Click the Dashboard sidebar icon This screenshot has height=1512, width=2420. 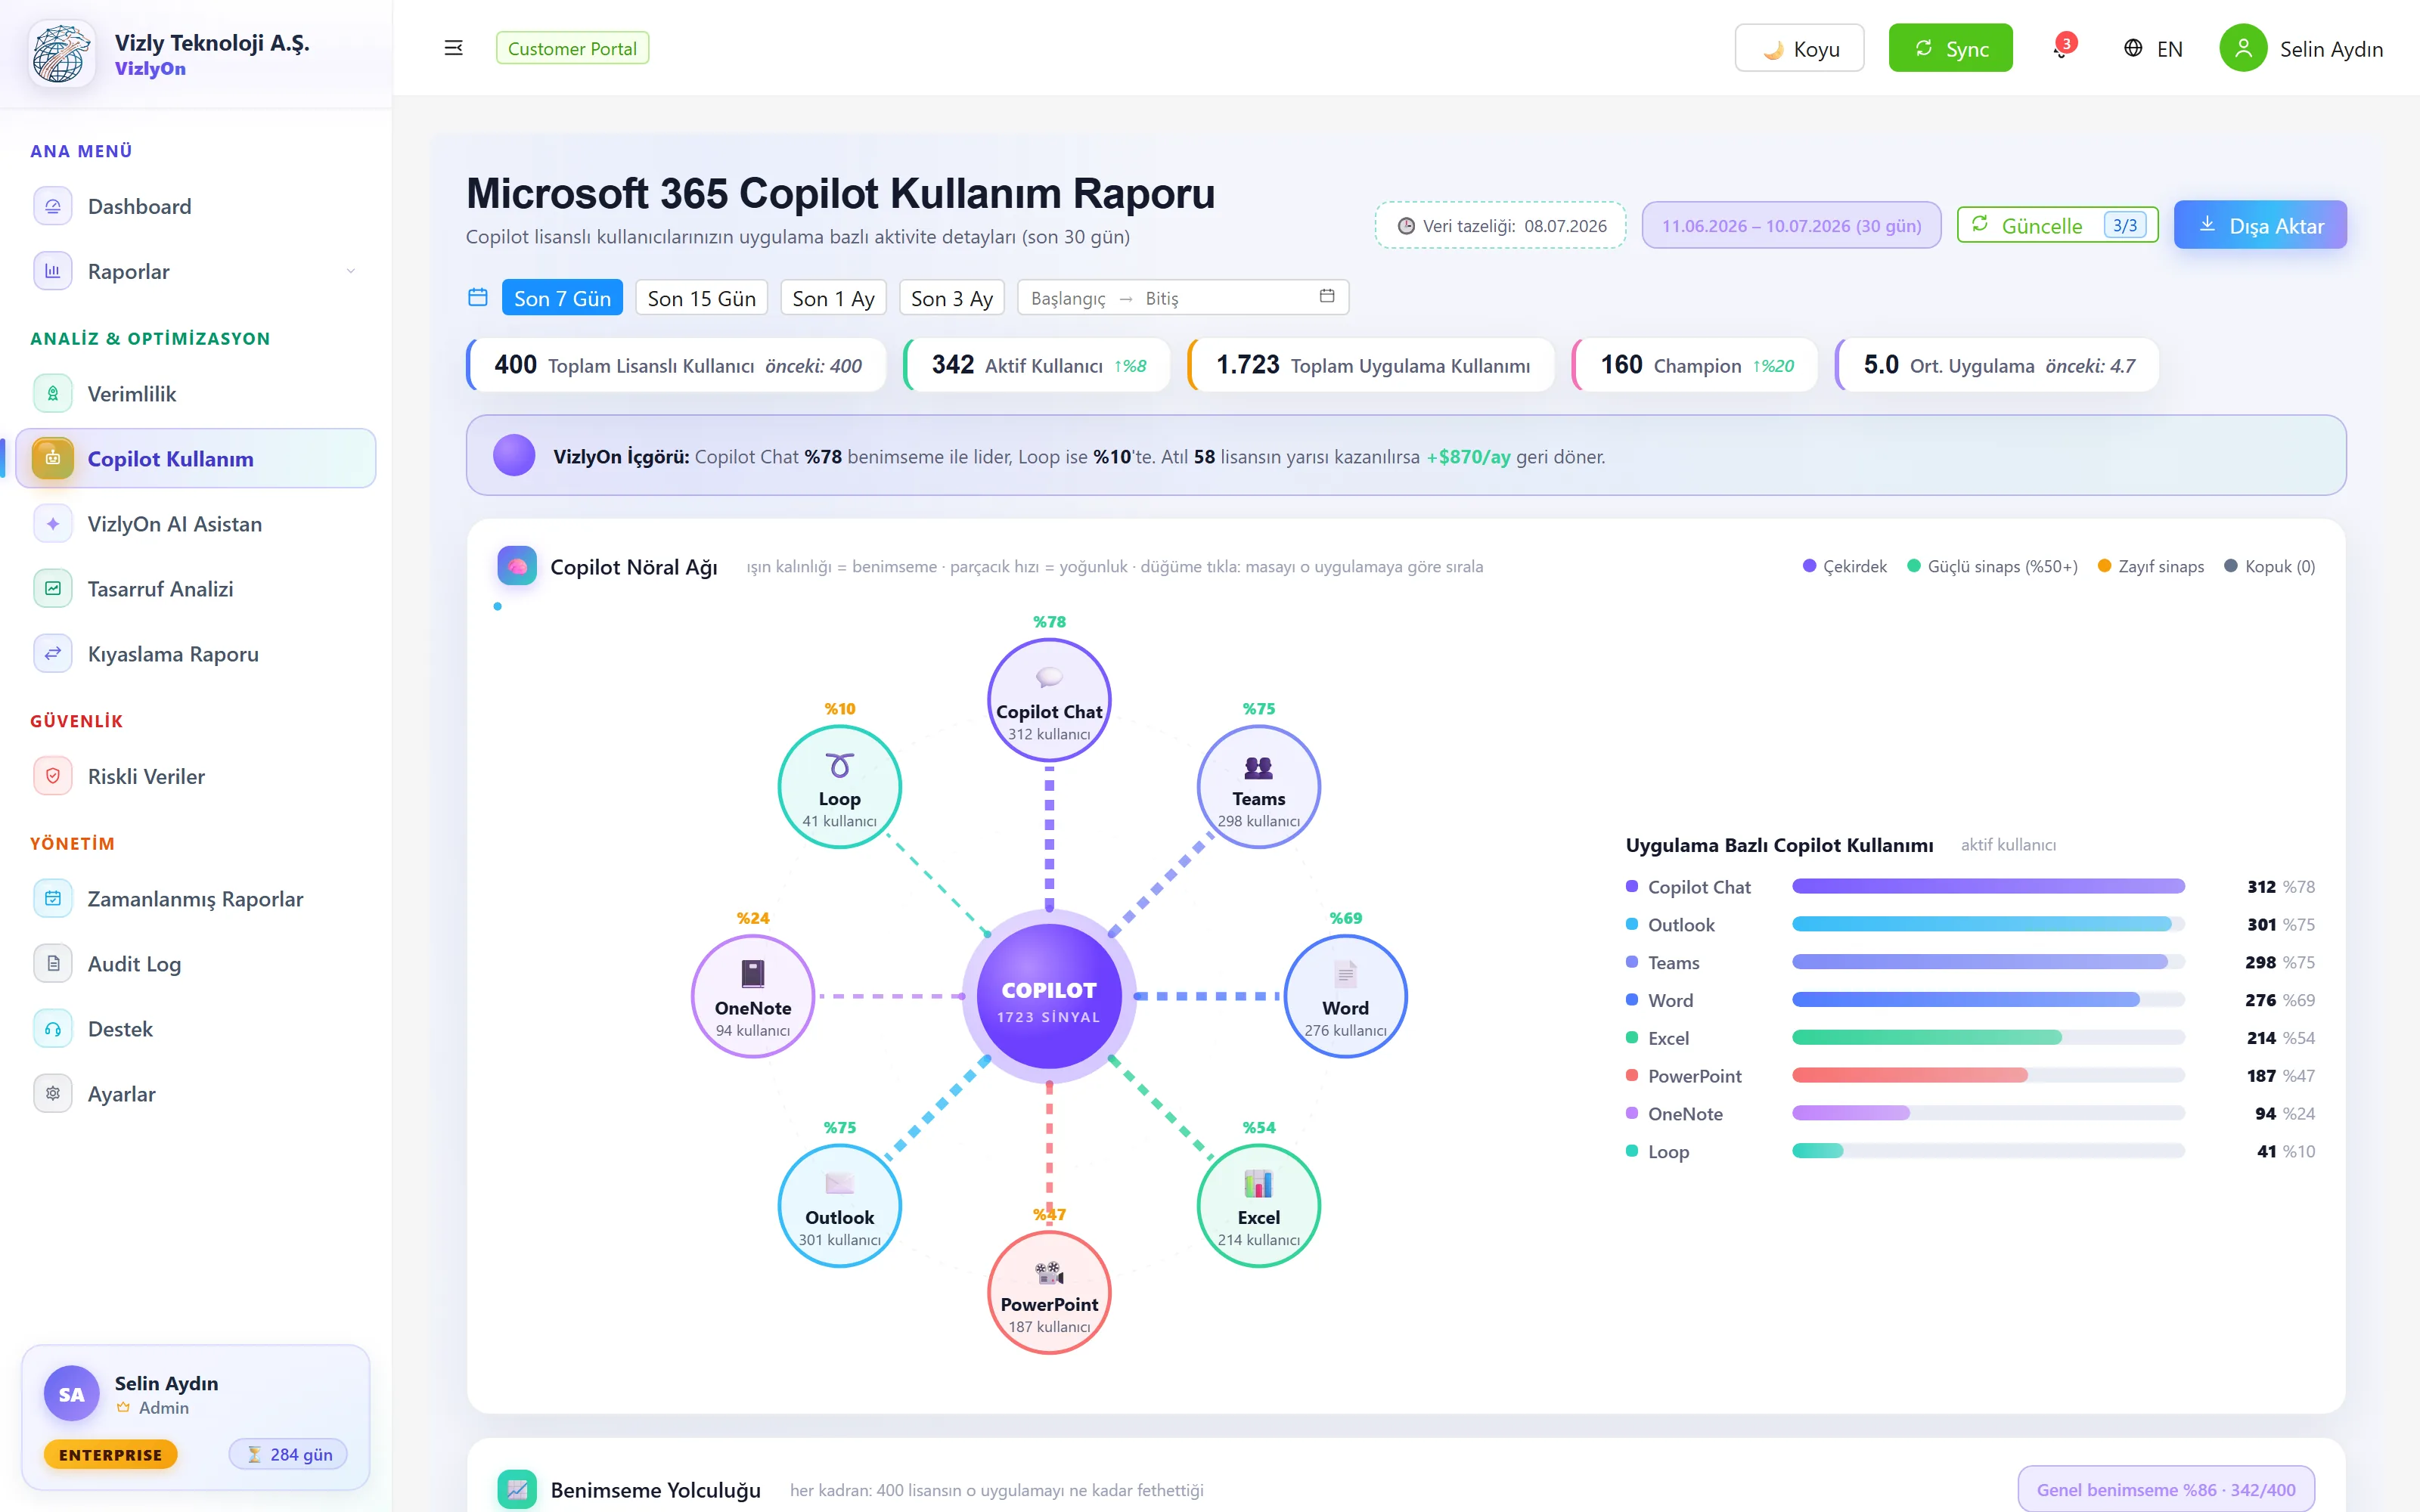pyautogui.click(x=53, y=206)
